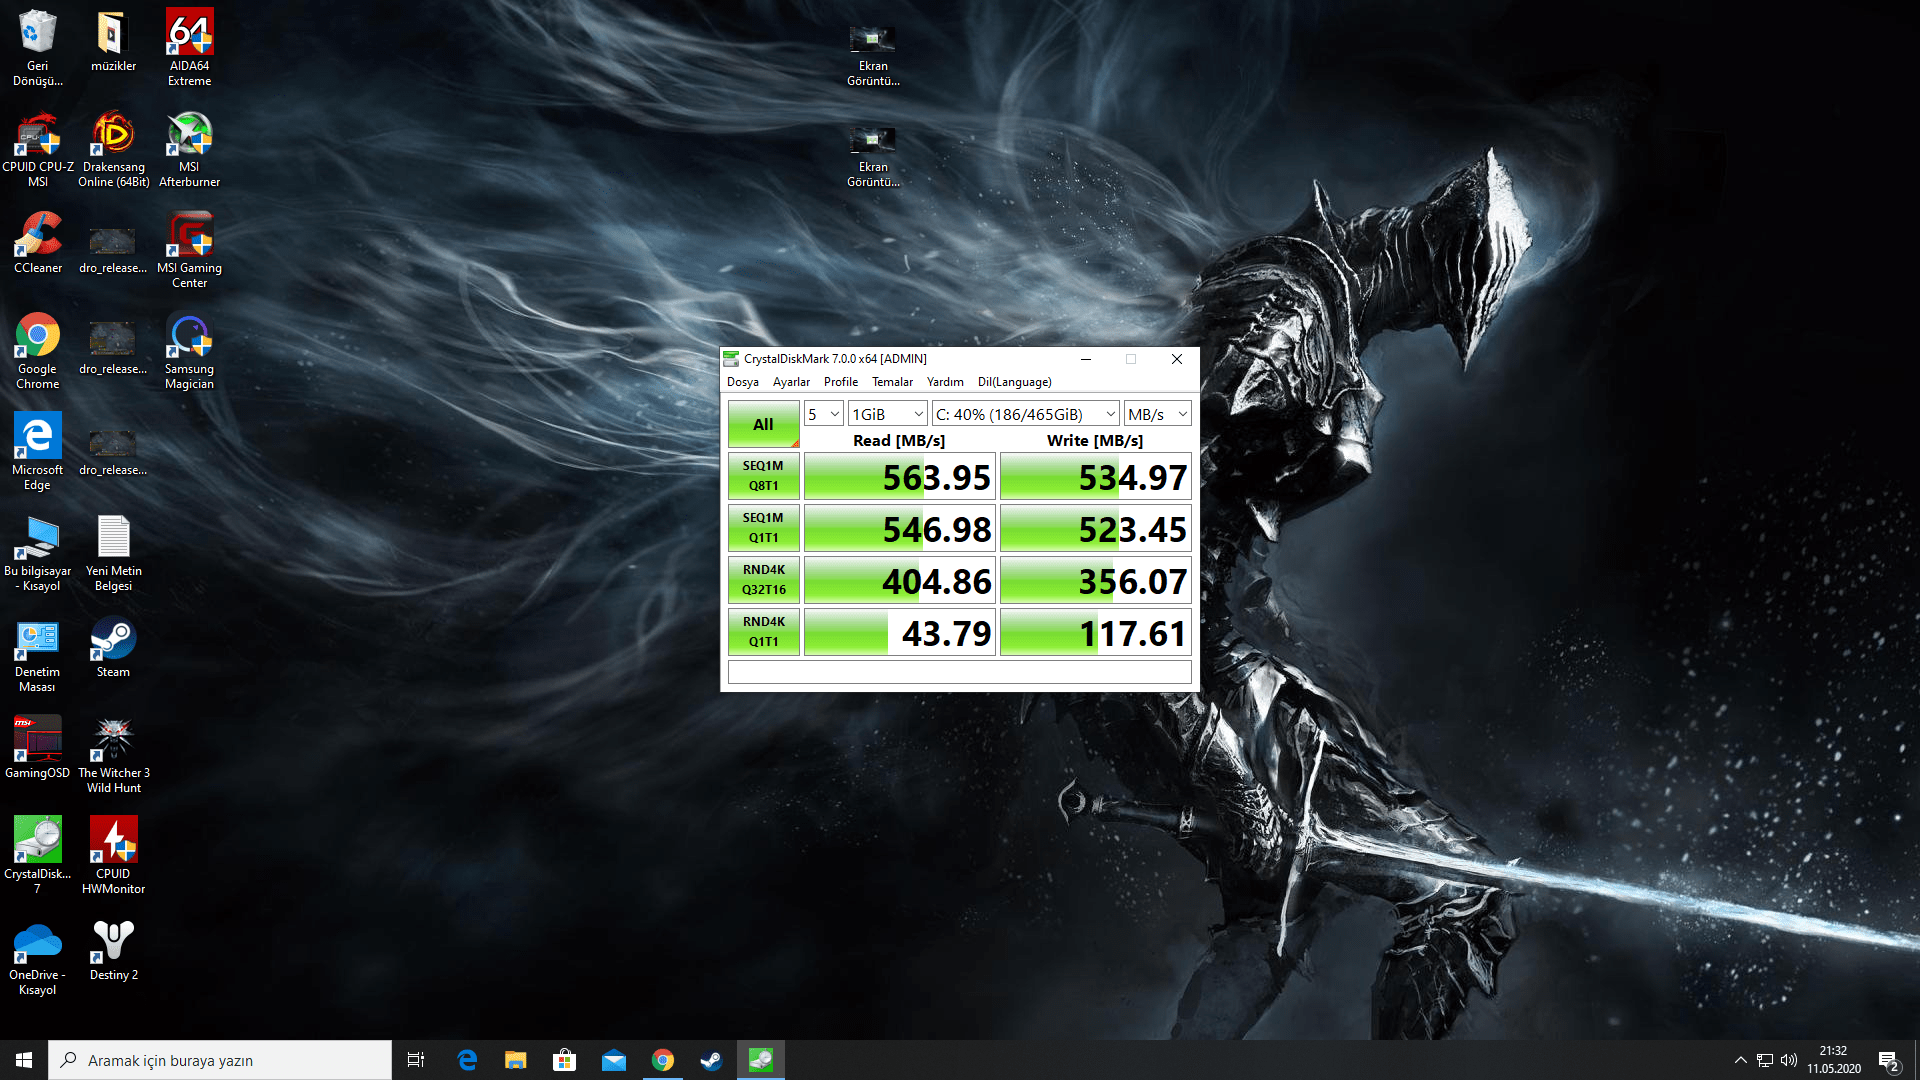Open the Dil(Language) menu
Screen dimensions: 1920x1080
click(1014, 382)
